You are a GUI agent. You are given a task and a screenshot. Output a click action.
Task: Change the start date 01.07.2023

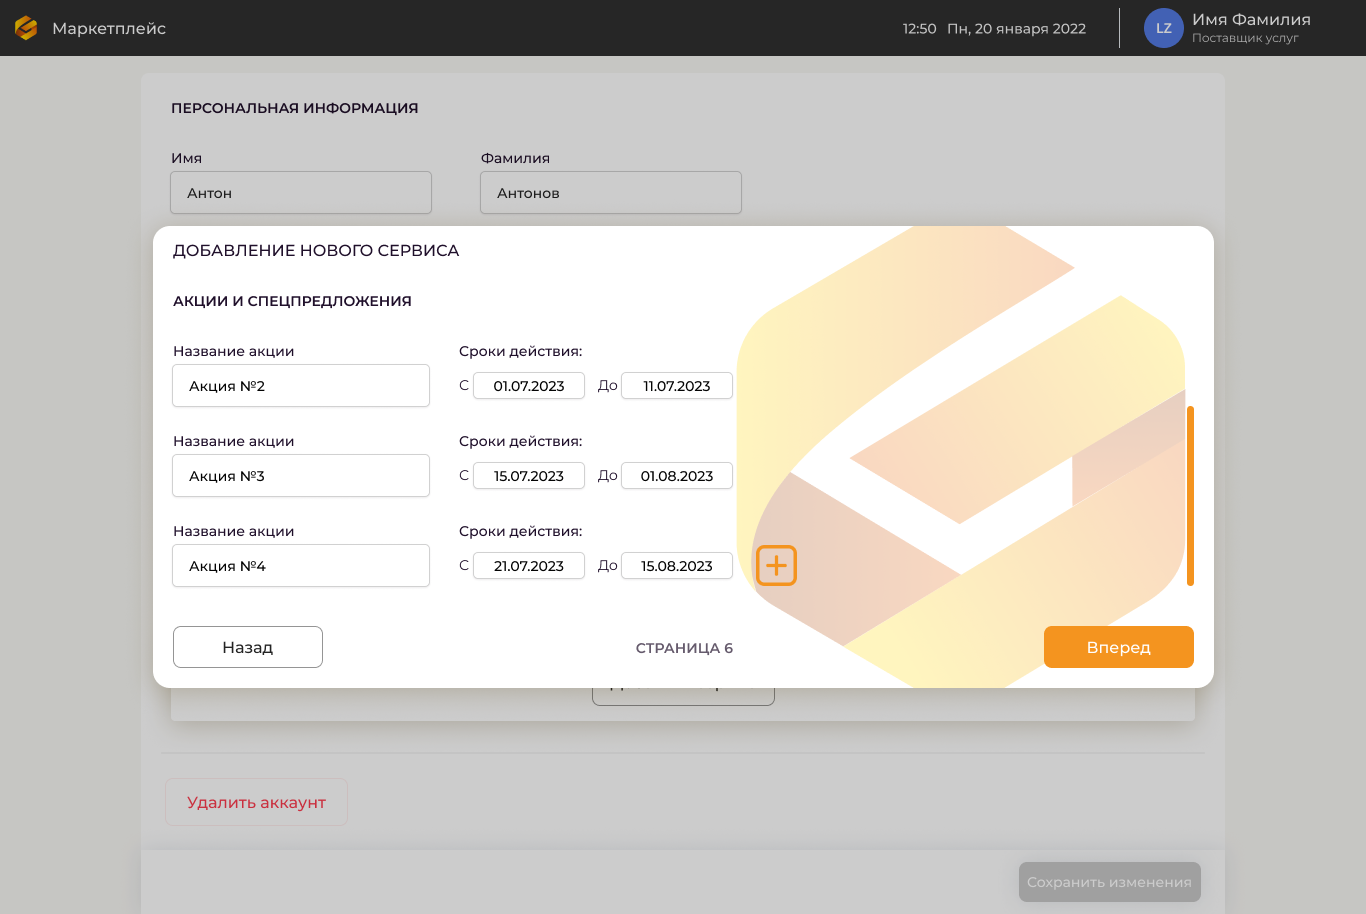click(x=528, y=386)
